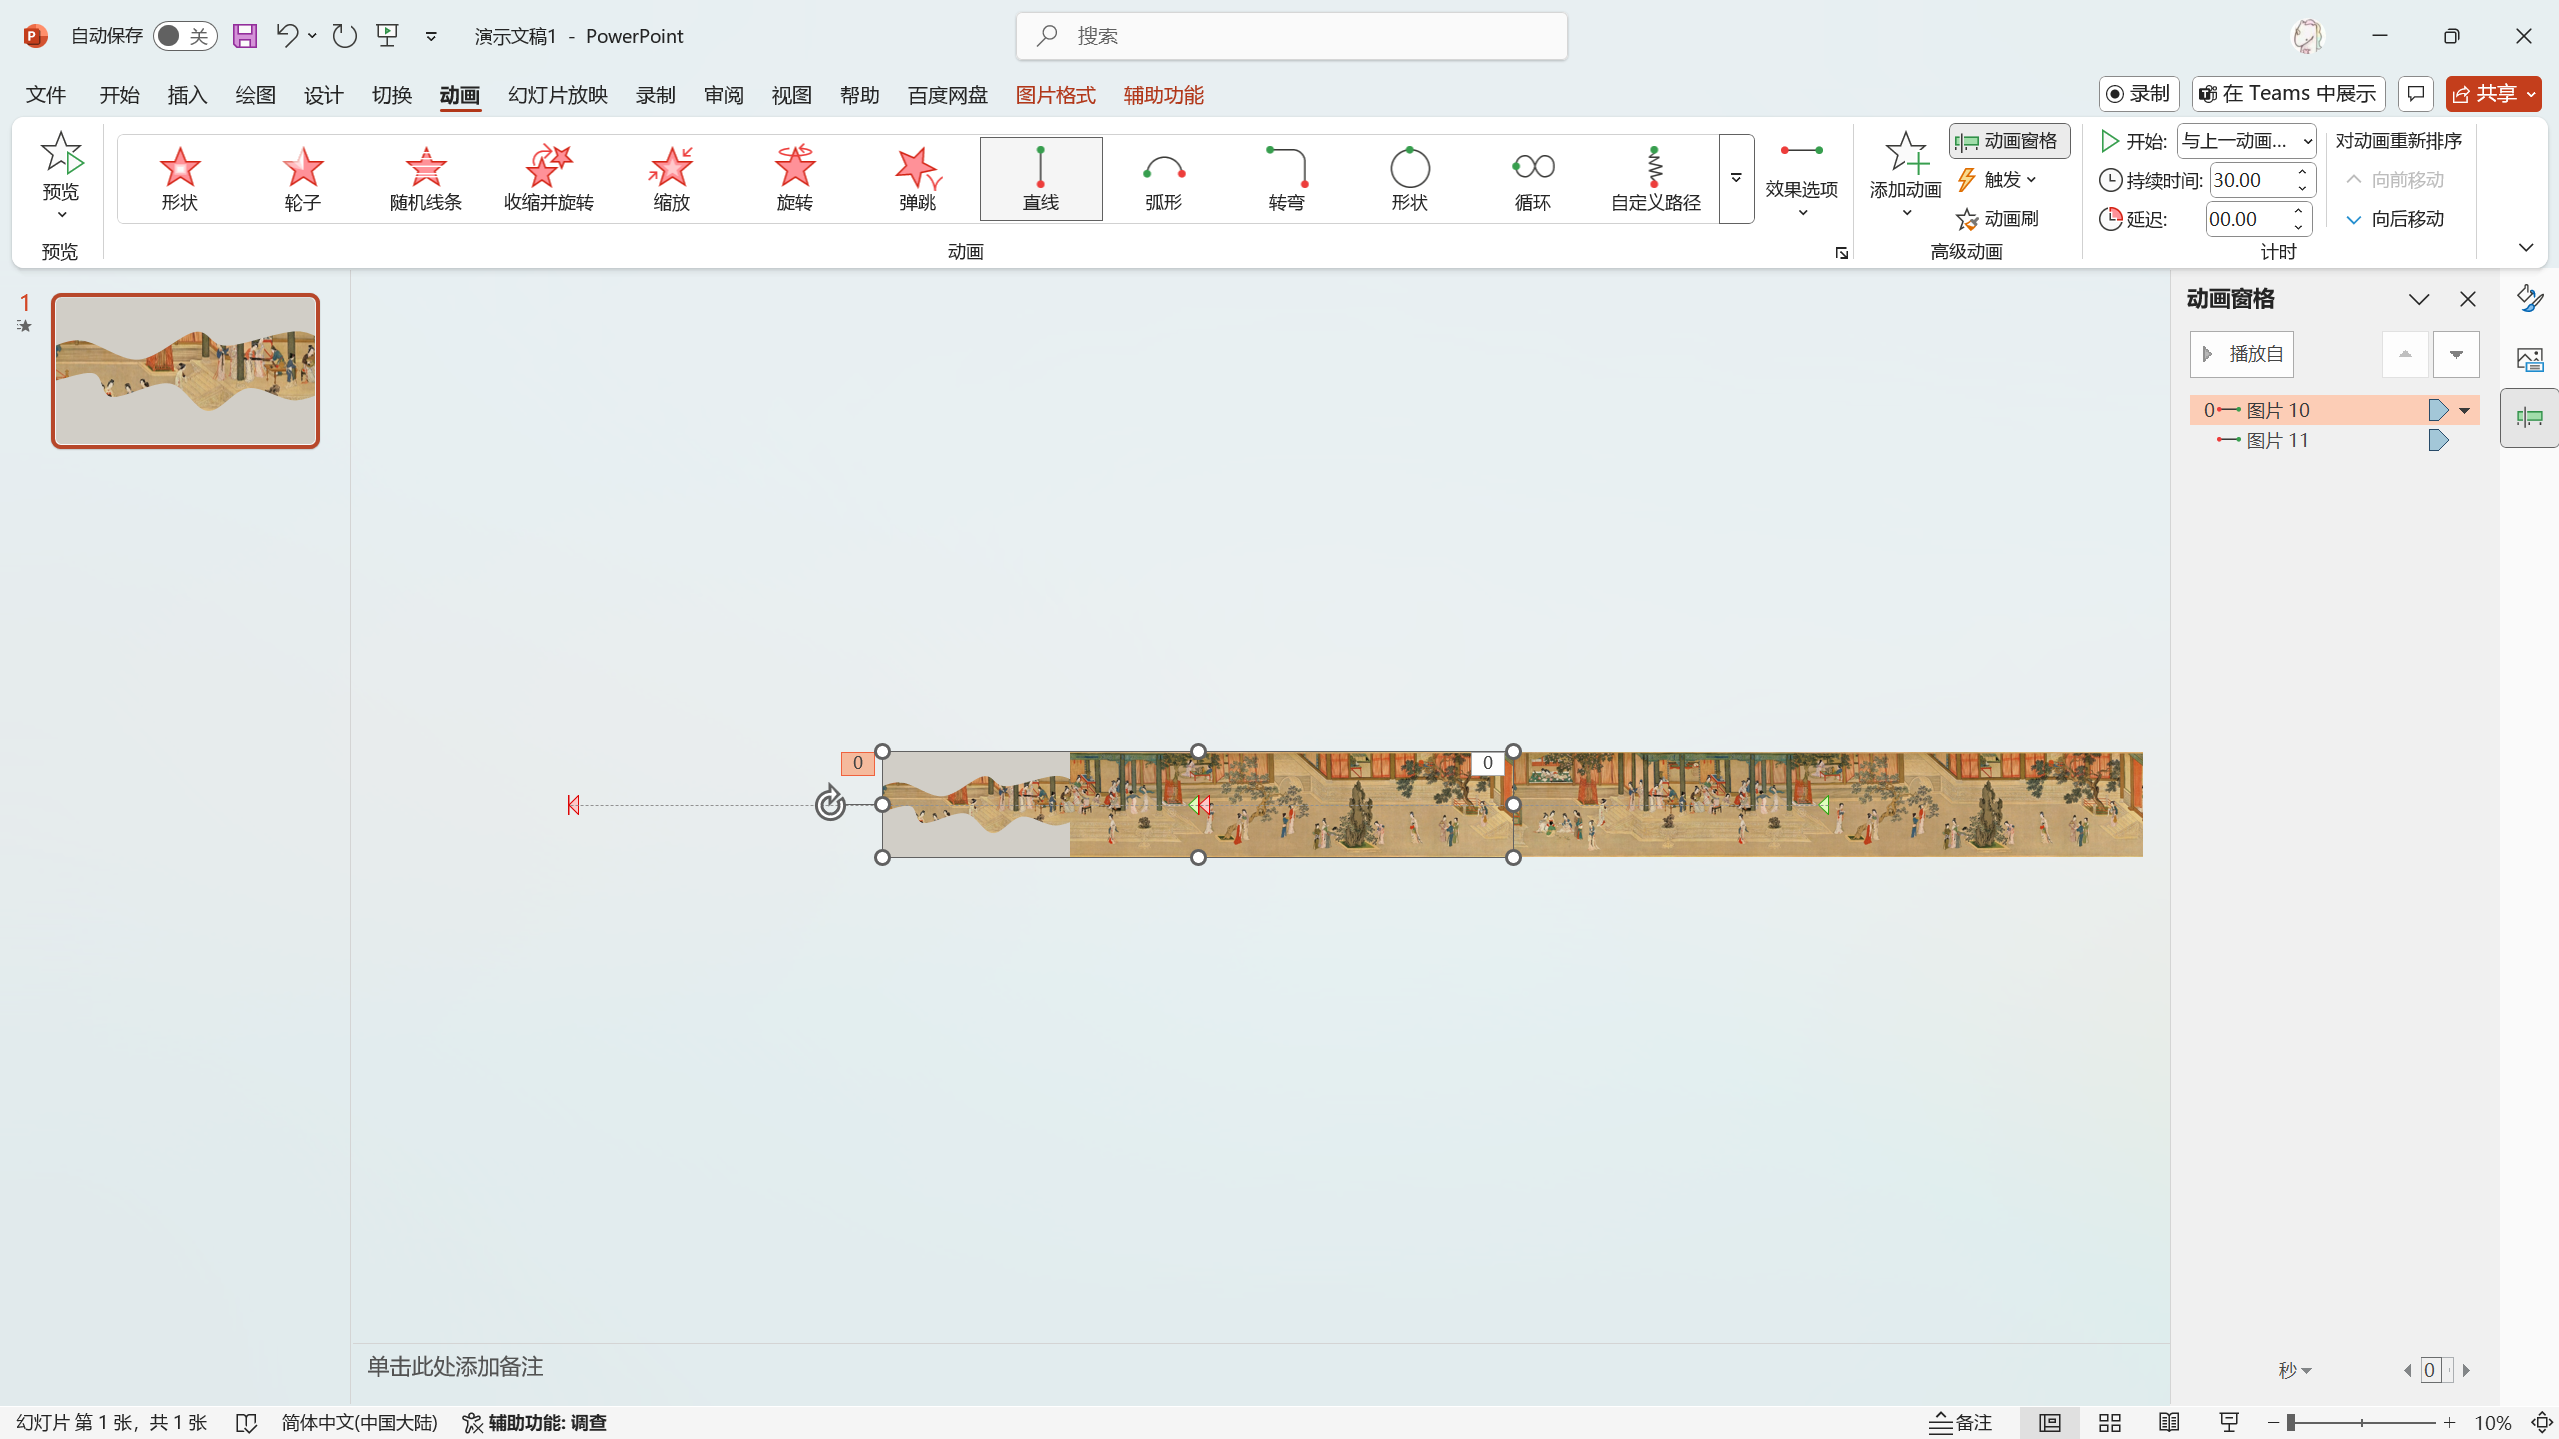Select the 直线 motion path
2559x1439 pixels.
(1041, 179)
